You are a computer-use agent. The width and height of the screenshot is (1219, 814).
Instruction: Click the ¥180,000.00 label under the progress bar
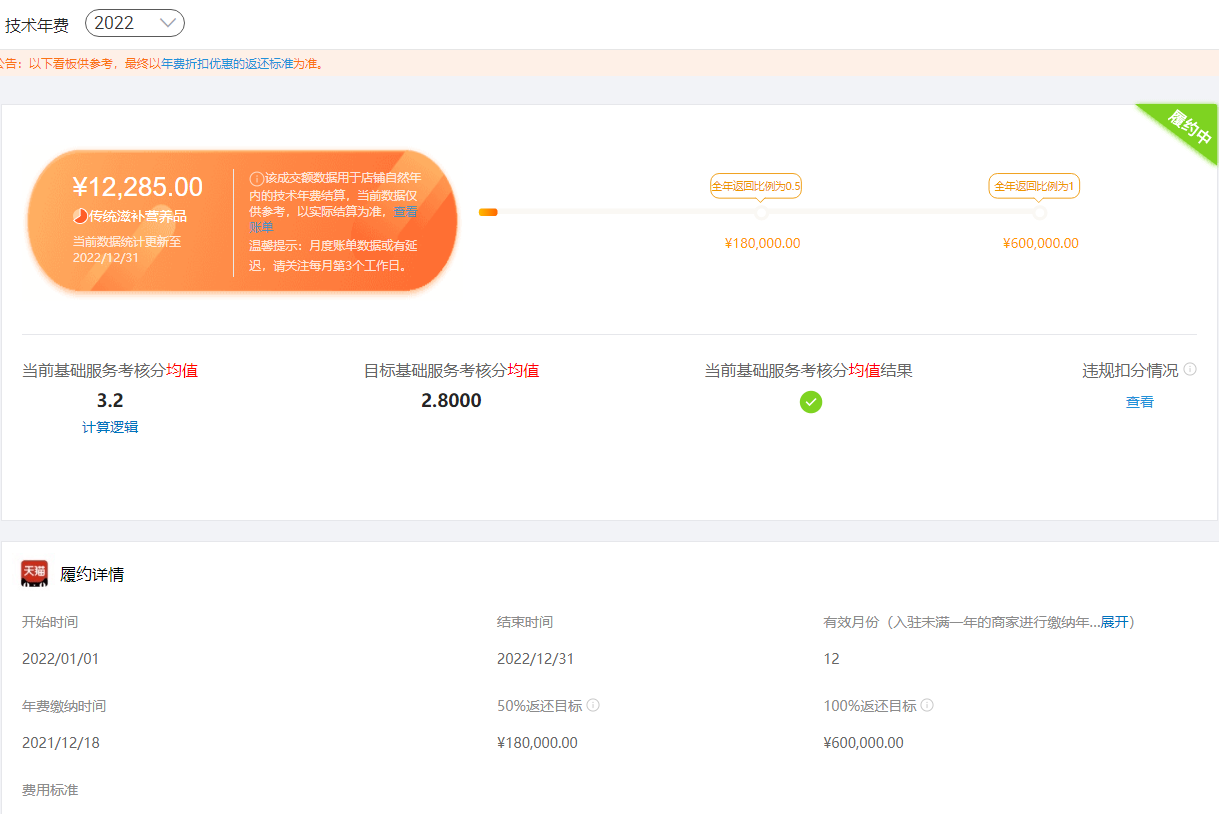[x=762, y=243]
